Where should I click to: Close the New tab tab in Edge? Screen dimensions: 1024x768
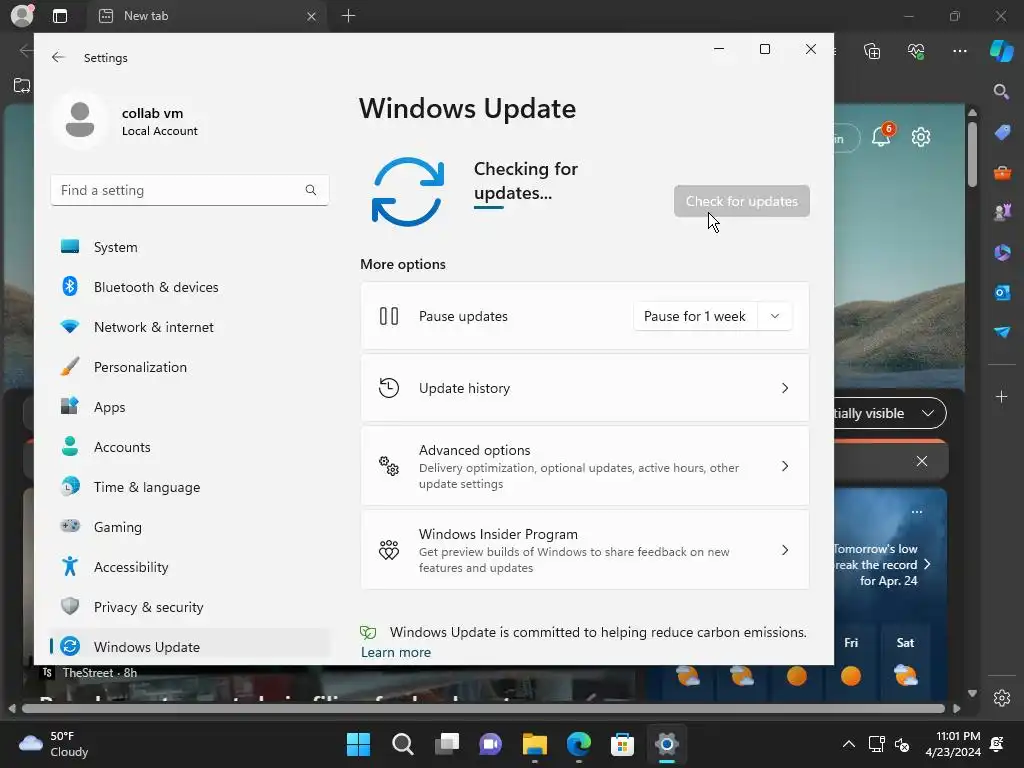(312, 16)
